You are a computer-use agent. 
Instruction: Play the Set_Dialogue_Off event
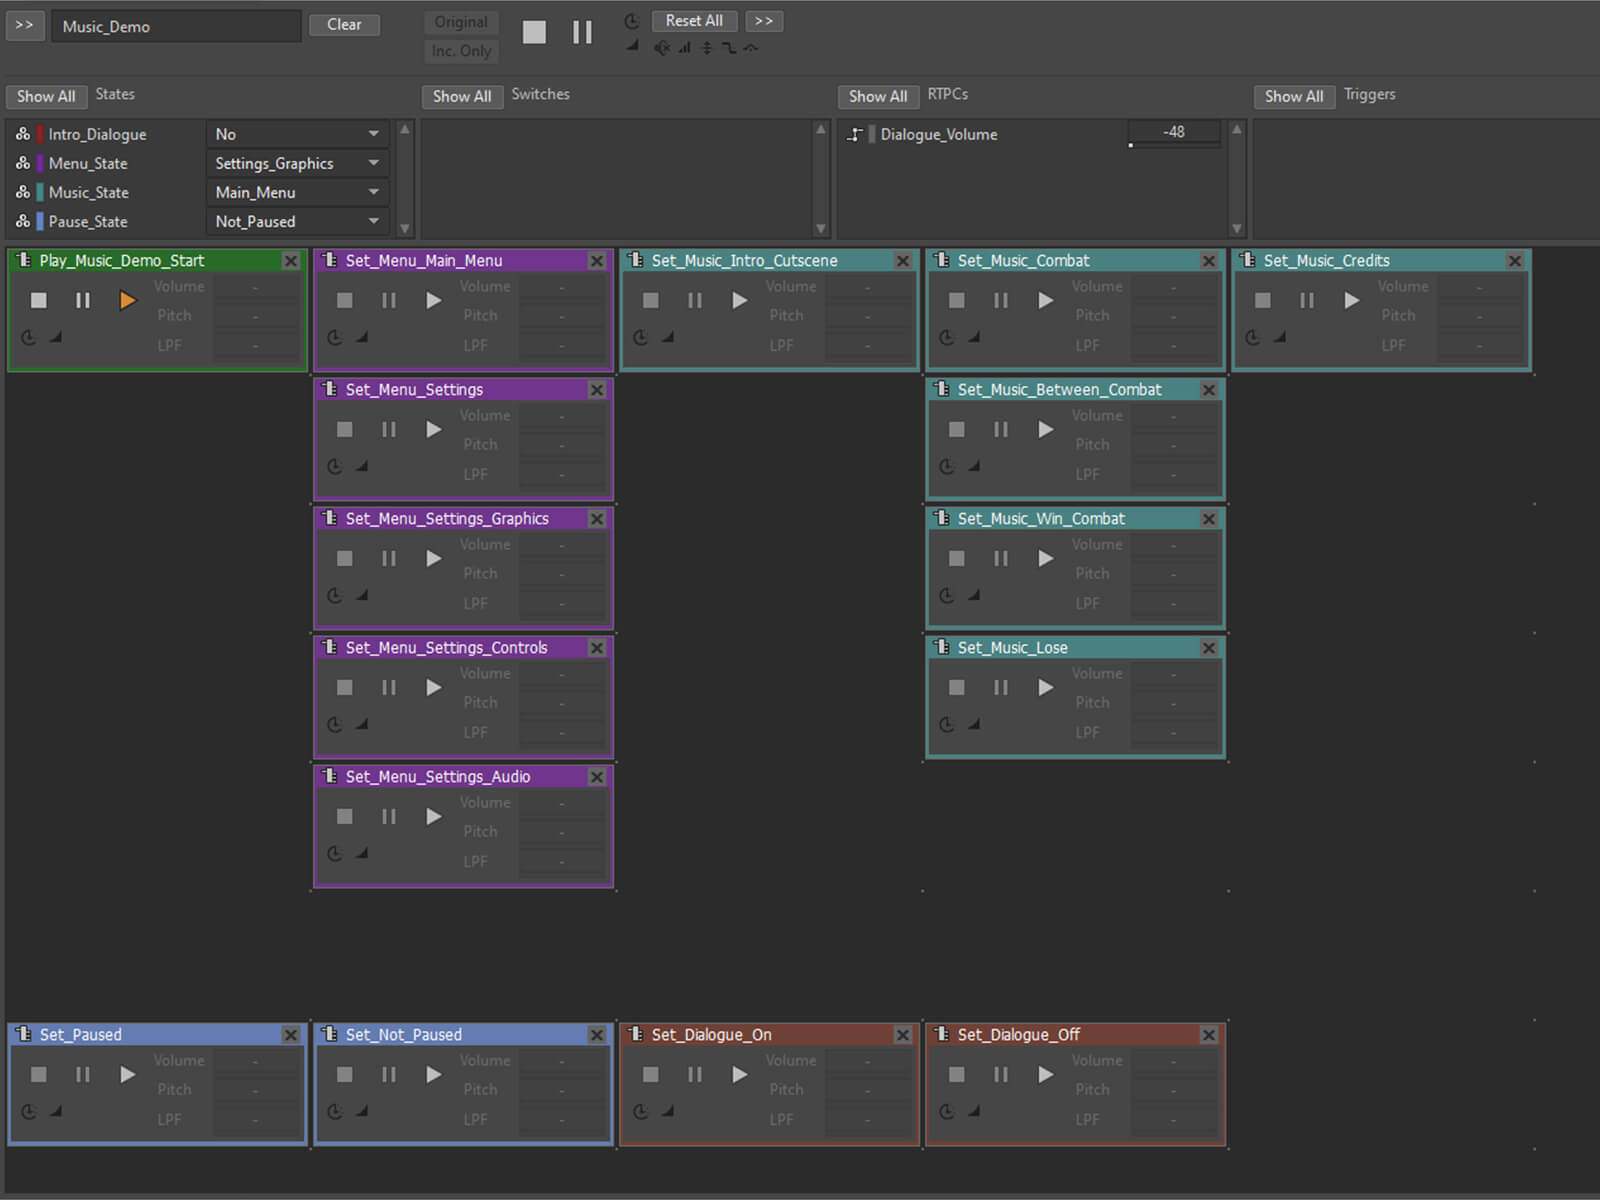pos(1045,1074)
